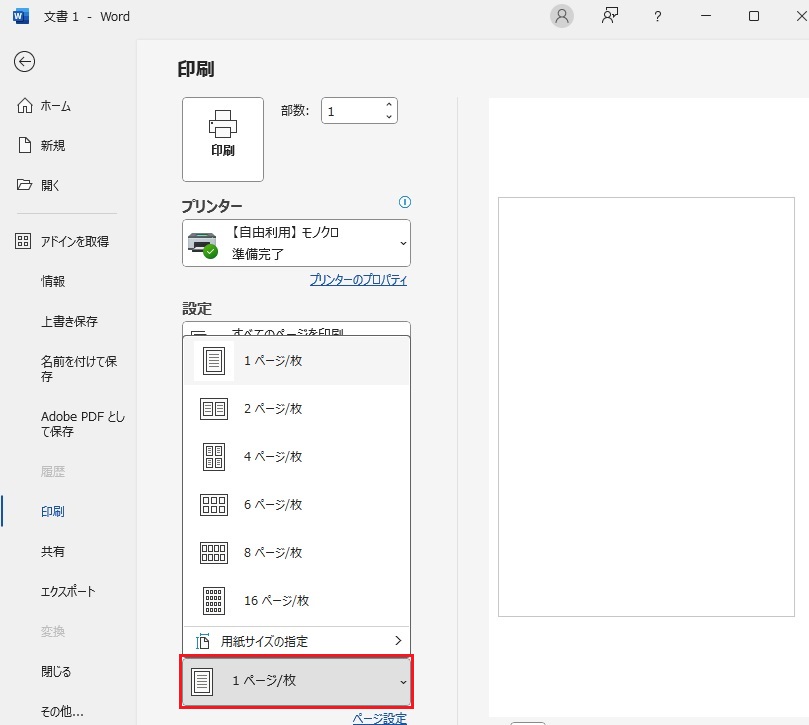
Task: Open the printer selection dropdown
Action: click(x=296, y=243)
